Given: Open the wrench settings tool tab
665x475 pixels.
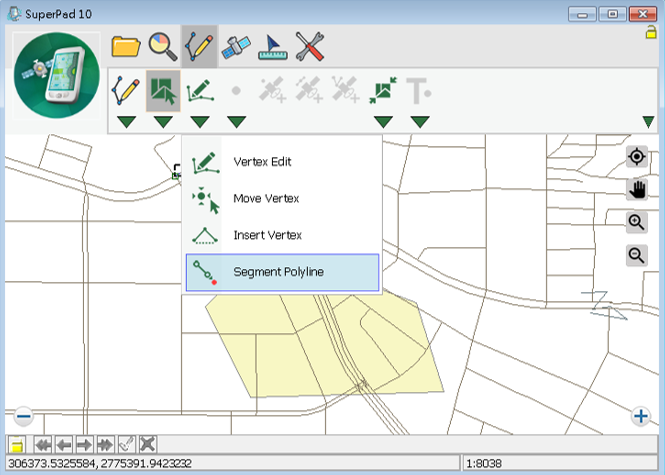Looking at the screenshot, I should pyautogui.click(x=311, y=46).
